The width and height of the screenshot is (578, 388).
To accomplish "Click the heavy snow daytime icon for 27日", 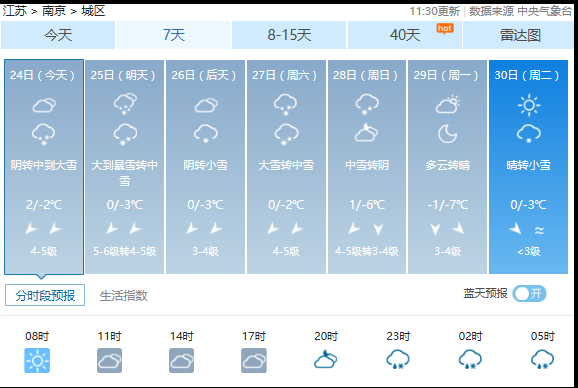I will pos(285,104).
